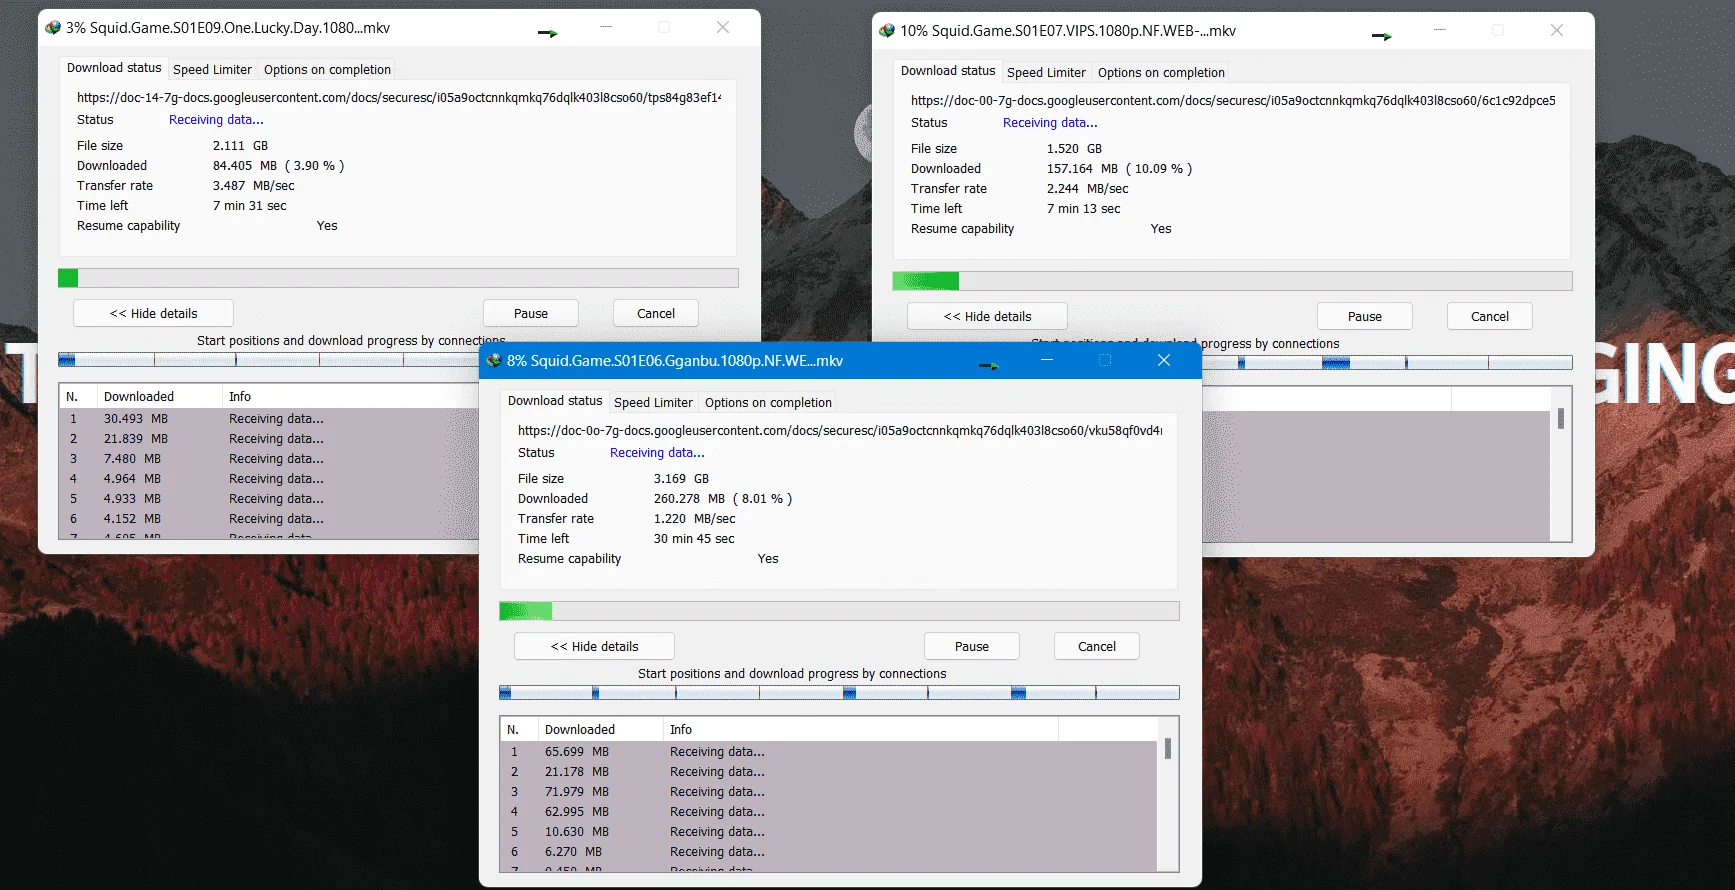Image resolution: width=1735 pixels, height=890 pixels.
Task: Close the S01E06 Gganbu download window
Action: pyautogui.click(x=1164, y=360)
